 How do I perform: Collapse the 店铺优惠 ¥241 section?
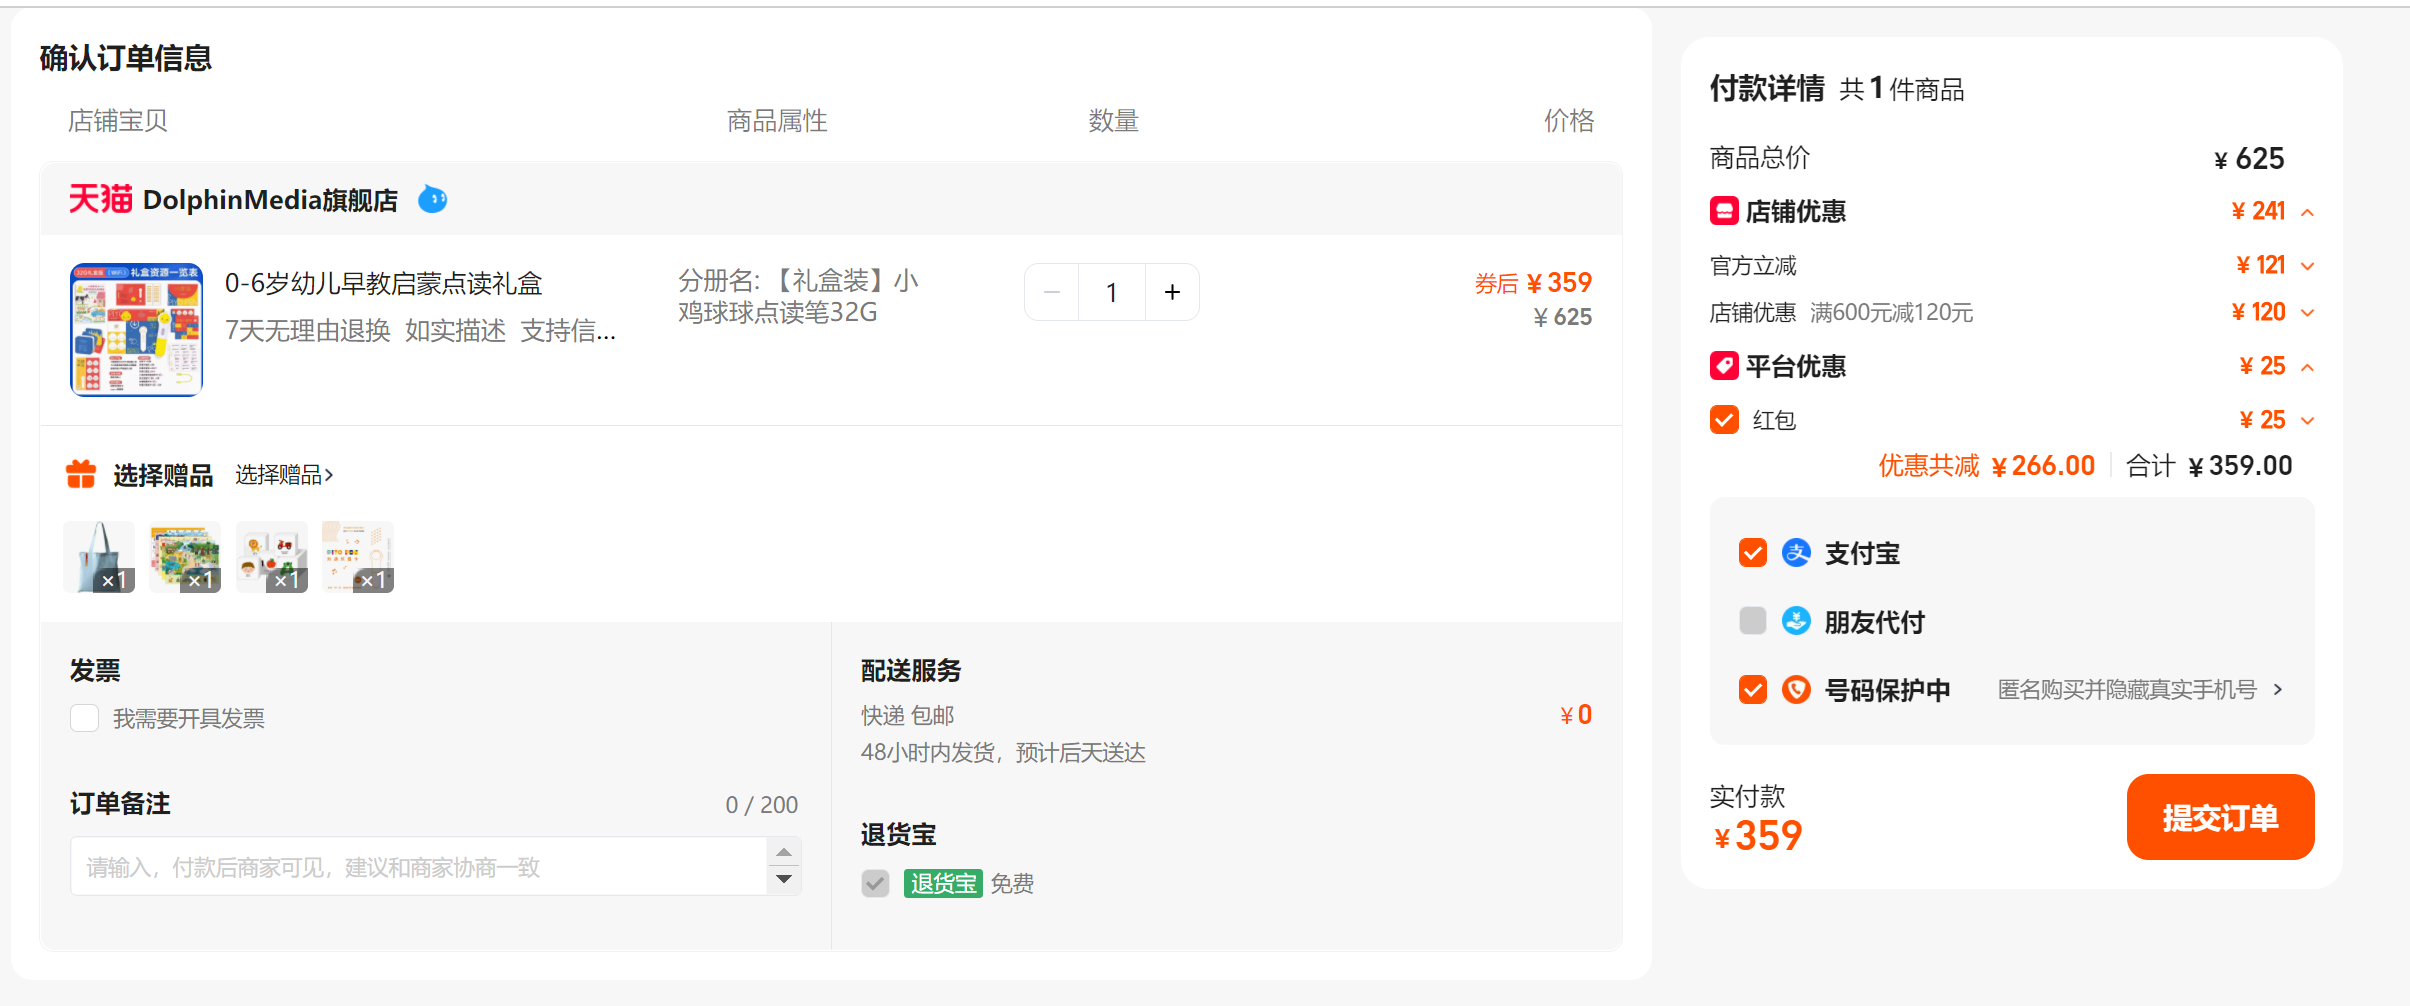(x=2307, y=212)
